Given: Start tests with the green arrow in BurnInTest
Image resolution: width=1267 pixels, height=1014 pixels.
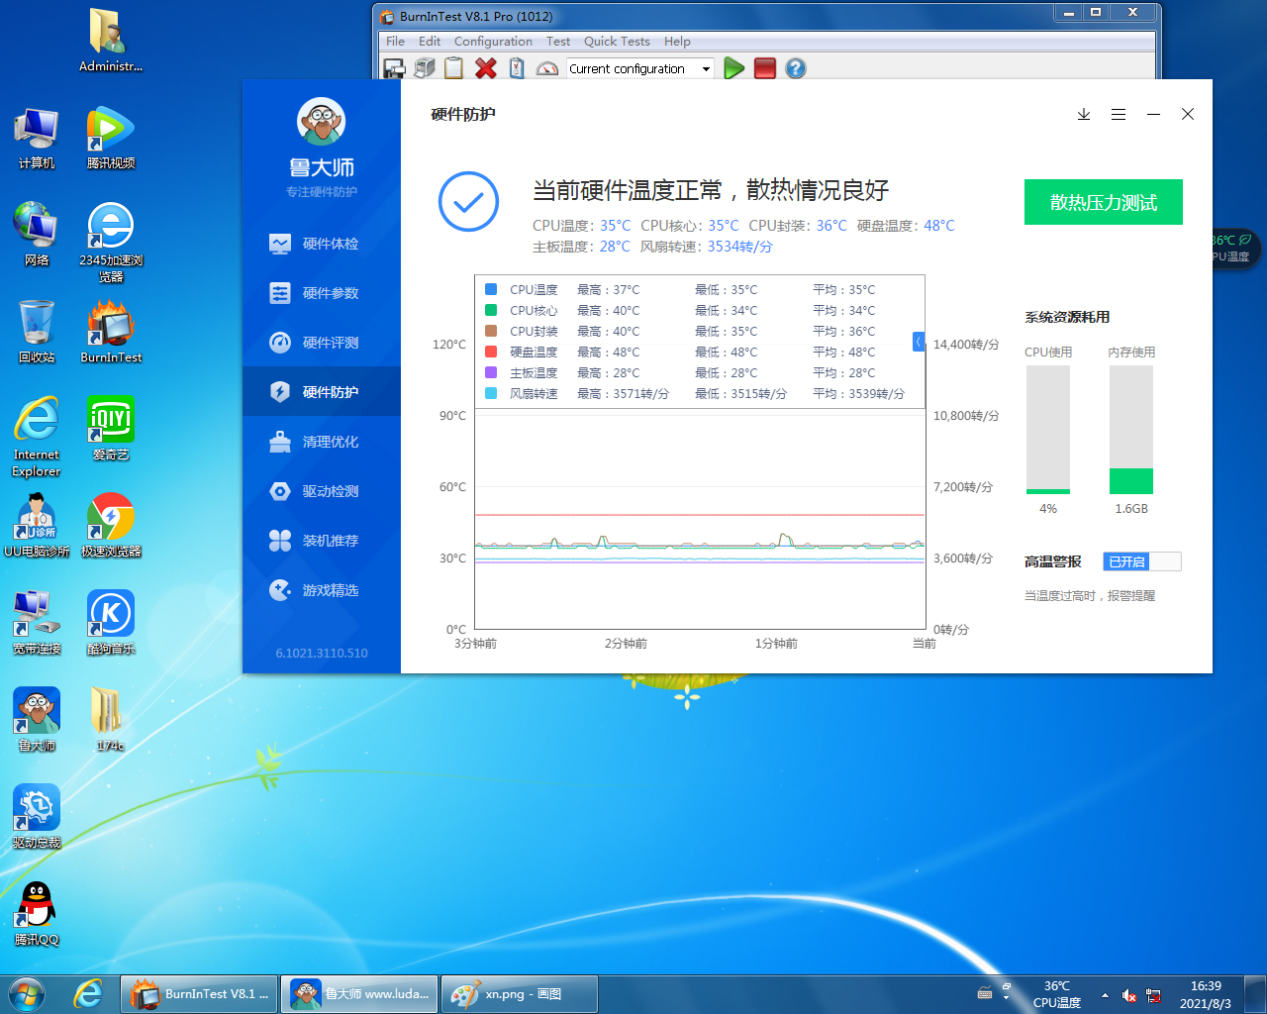Looking at the screenshot, I should [734, 68].
